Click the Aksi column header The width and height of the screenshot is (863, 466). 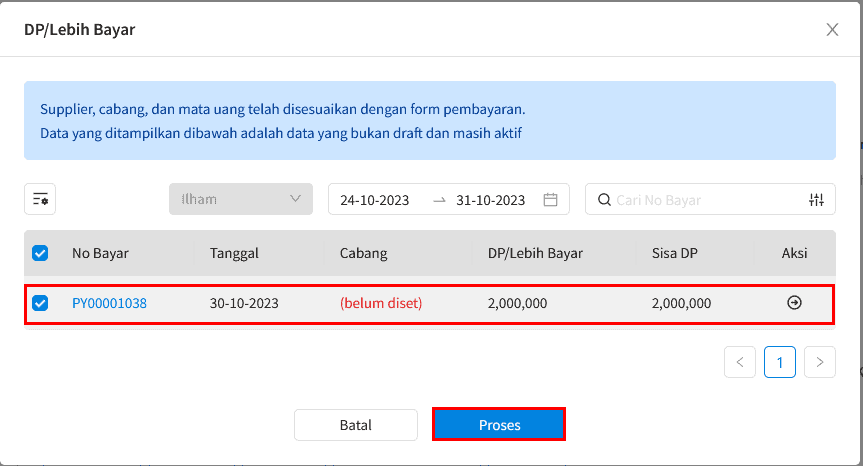[794, 253]
